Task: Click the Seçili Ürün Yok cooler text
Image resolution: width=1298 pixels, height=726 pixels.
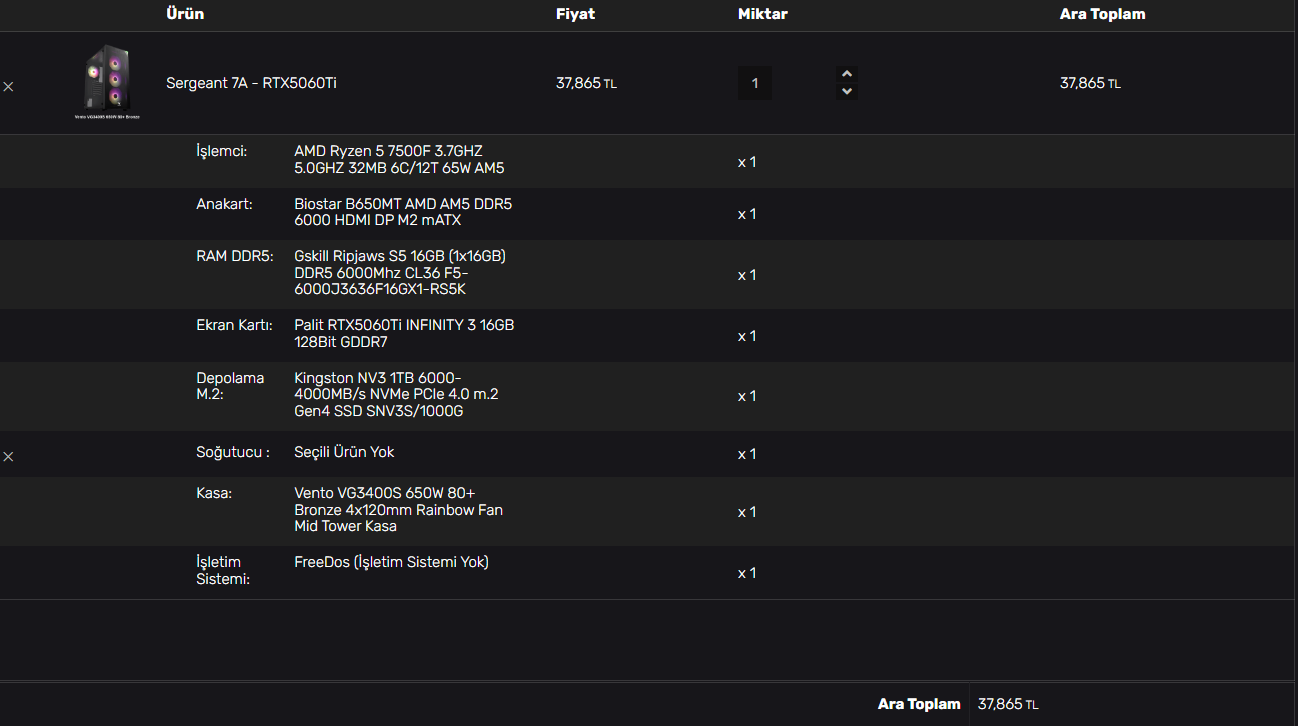Action: tap(344, 452)
